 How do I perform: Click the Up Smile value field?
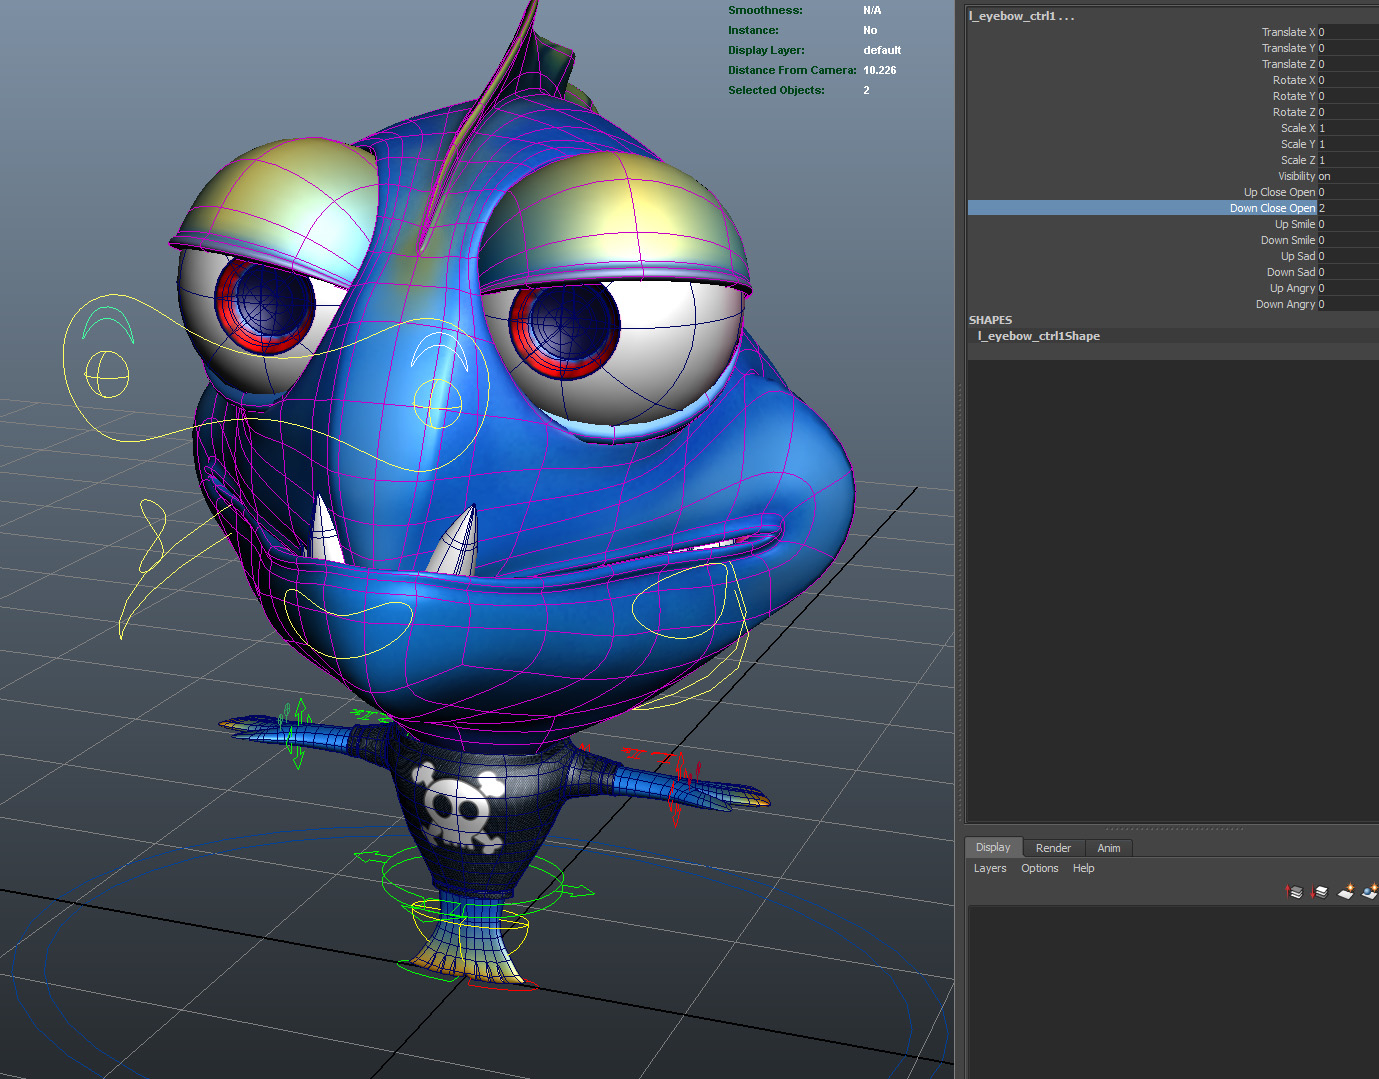1346,224
